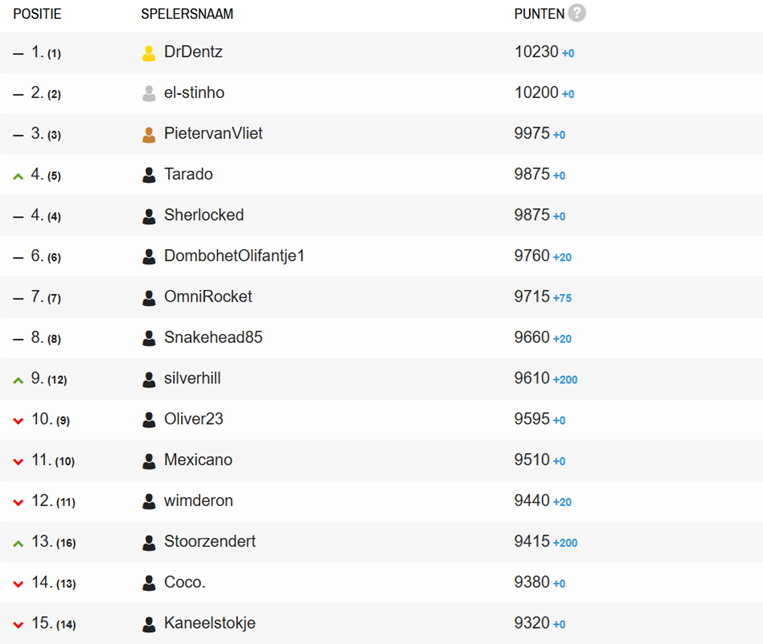Click DrDentz's gold player icon

click(149, 53)
